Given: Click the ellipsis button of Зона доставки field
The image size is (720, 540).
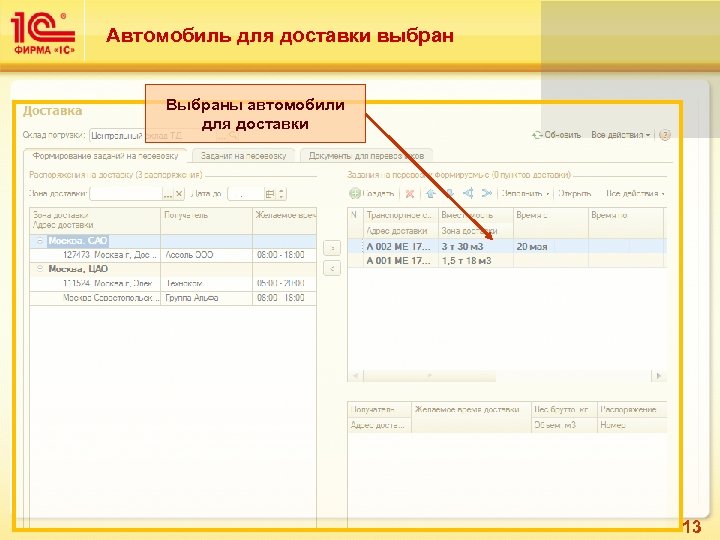Looking at the screenshot, I should click(168, 194).
